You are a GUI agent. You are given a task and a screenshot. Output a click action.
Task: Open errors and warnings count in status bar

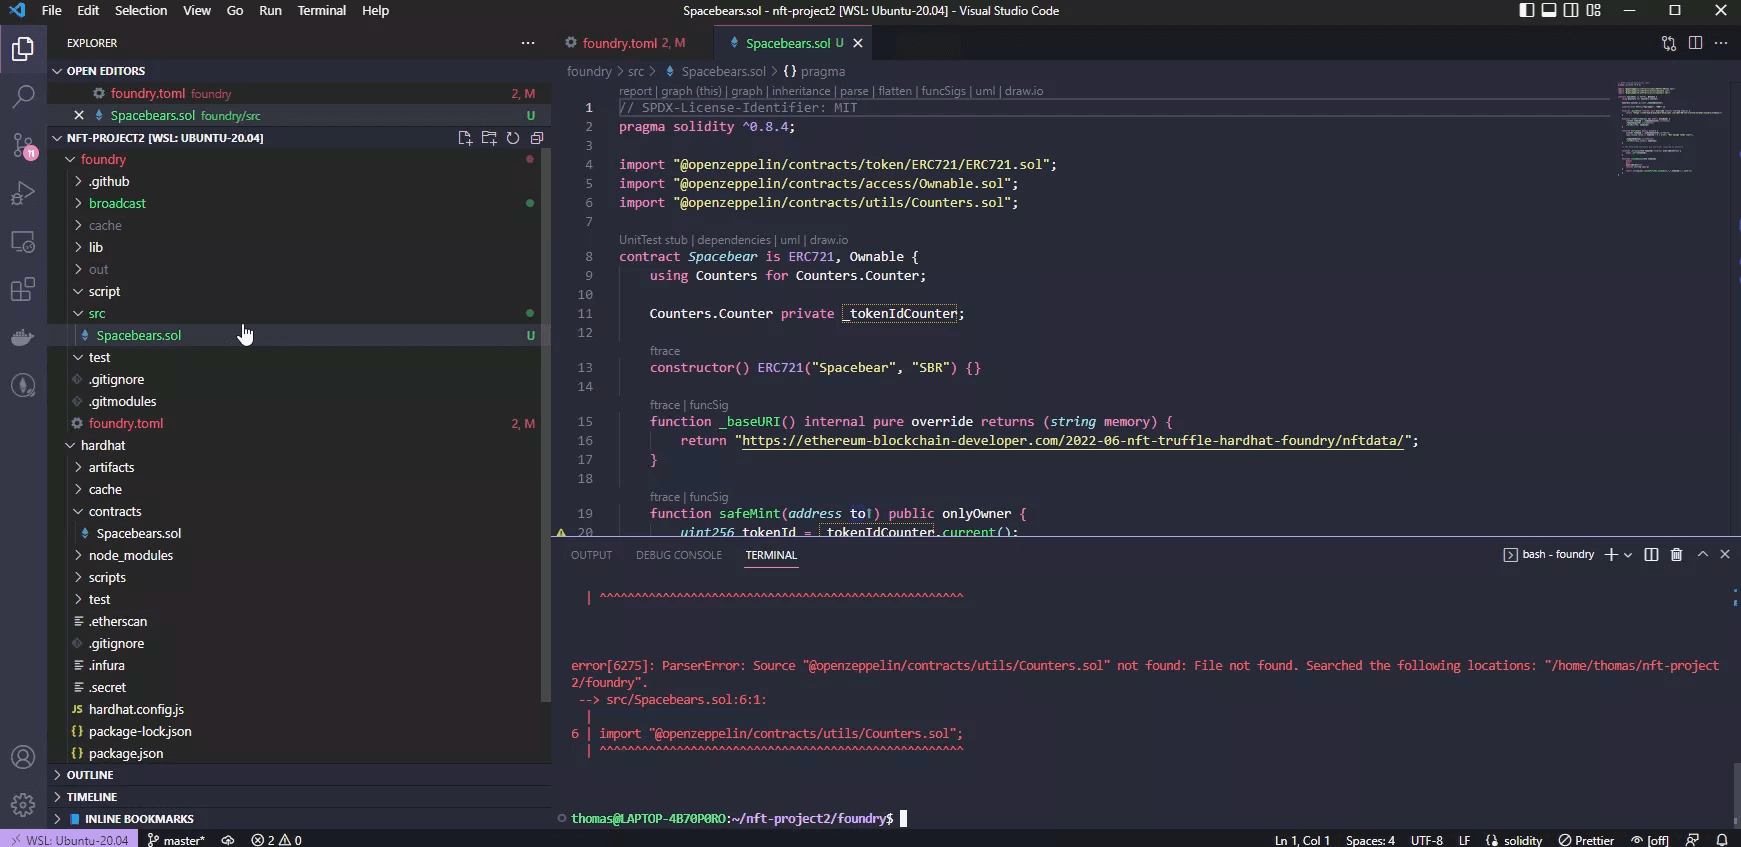pos(277,840)
